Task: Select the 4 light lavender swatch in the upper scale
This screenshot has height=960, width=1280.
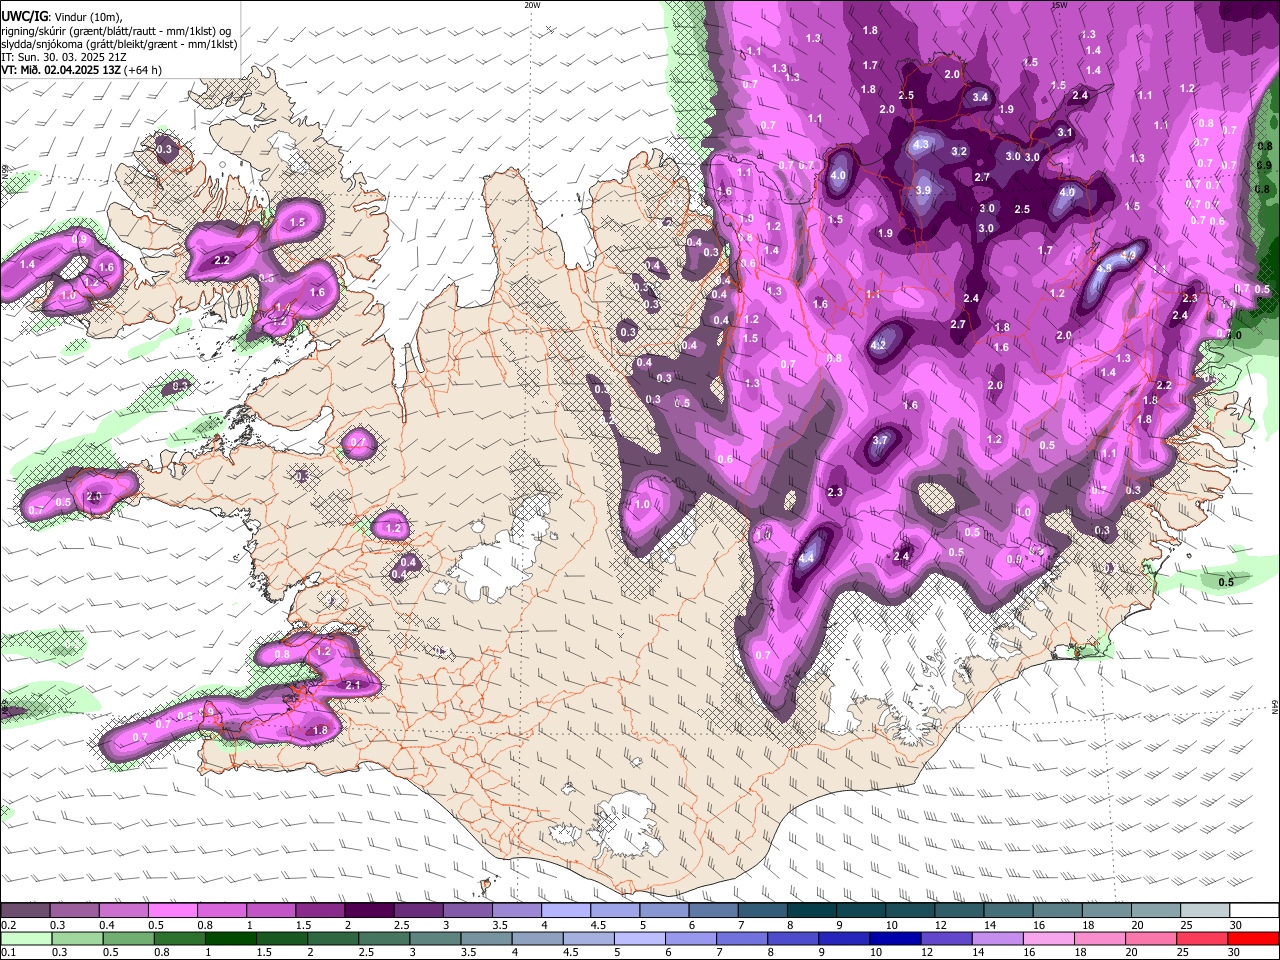Action: 566,911
